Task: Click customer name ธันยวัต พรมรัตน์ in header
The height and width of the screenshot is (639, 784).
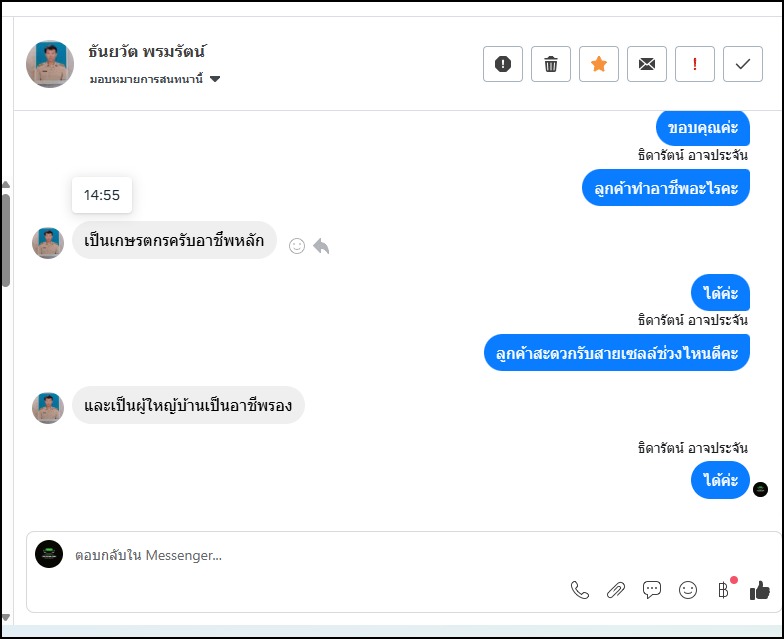Action: [147, 52]
